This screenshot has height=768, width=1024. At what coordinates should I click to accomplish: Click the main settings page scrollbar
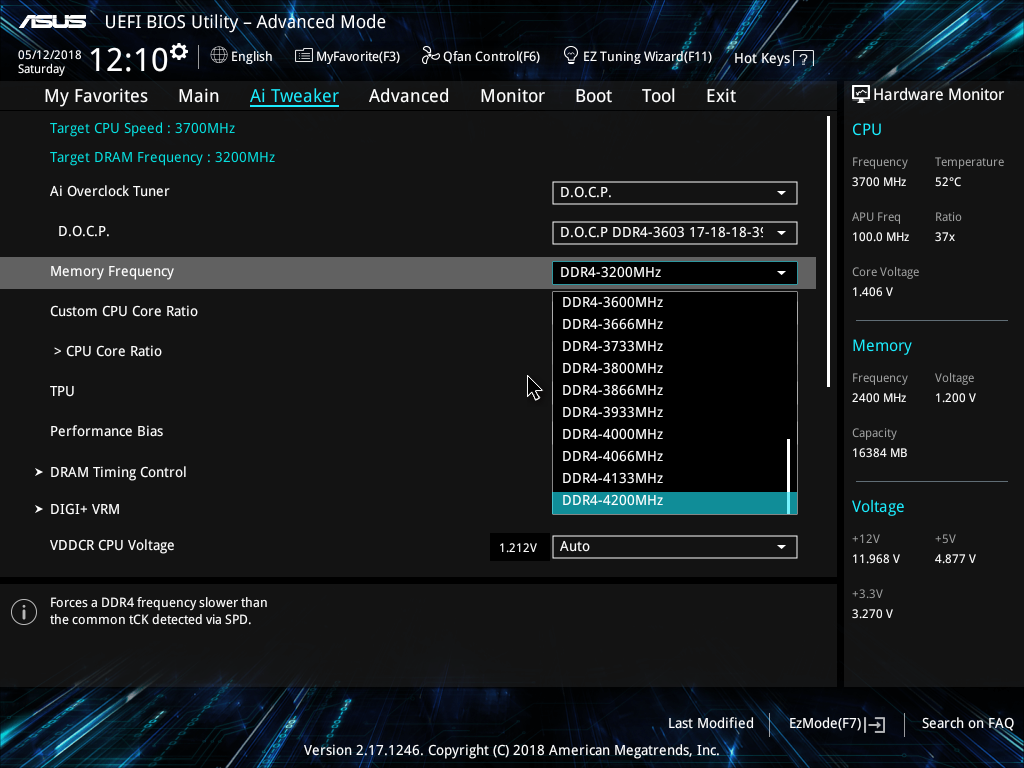(x=828, y=251)
